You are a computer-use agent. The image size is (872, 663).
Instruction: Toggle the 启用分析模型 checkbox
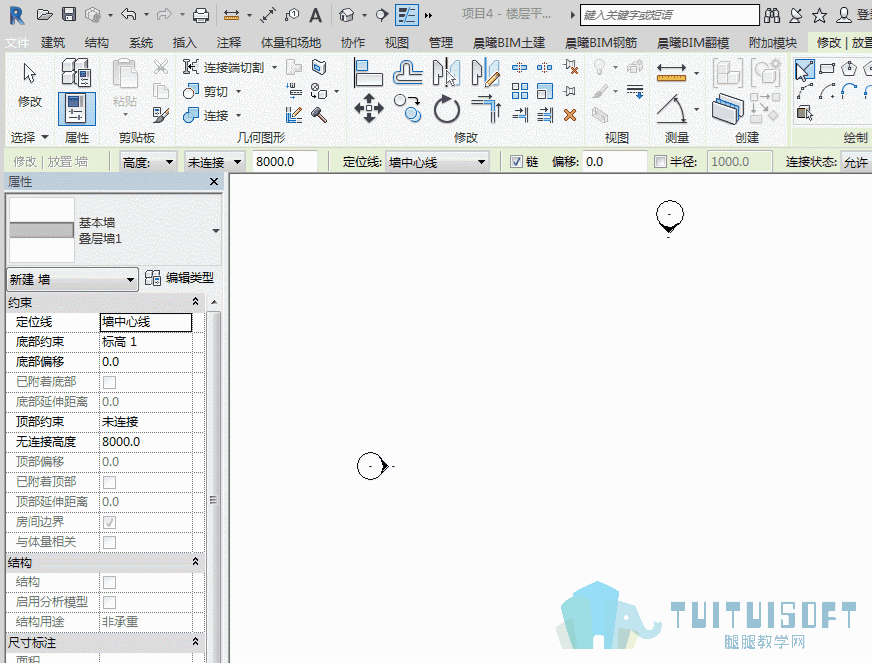click(110, 602)
